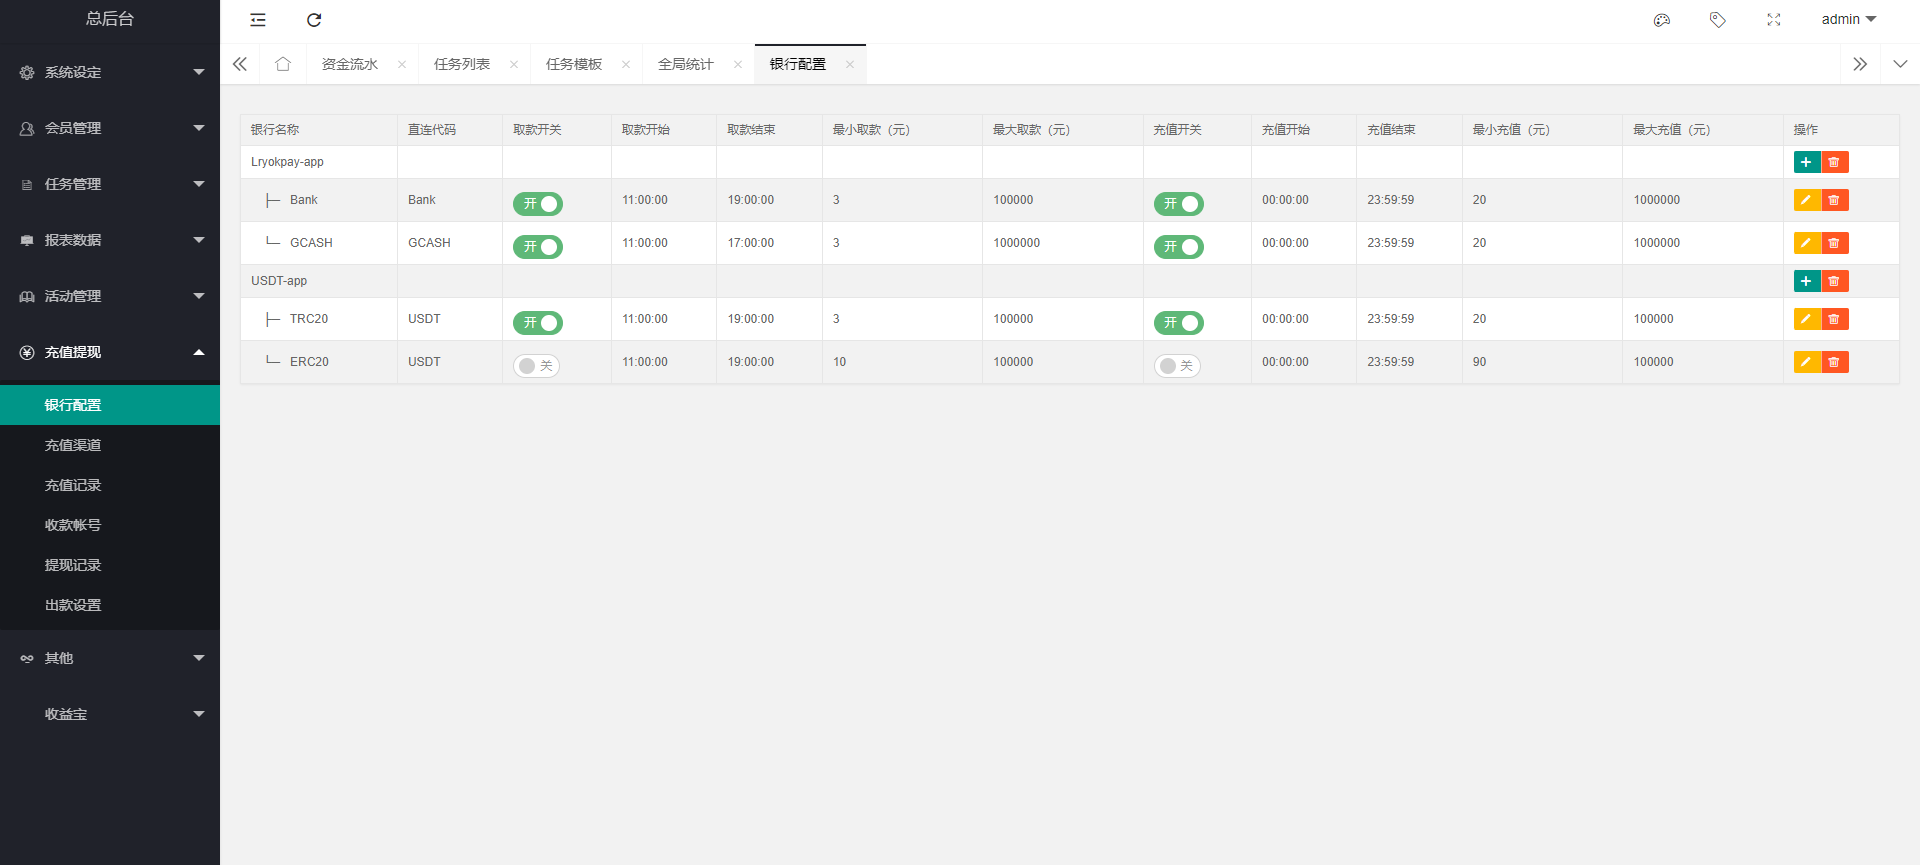Click the tag icon in the header

(x=1718, y=20)
